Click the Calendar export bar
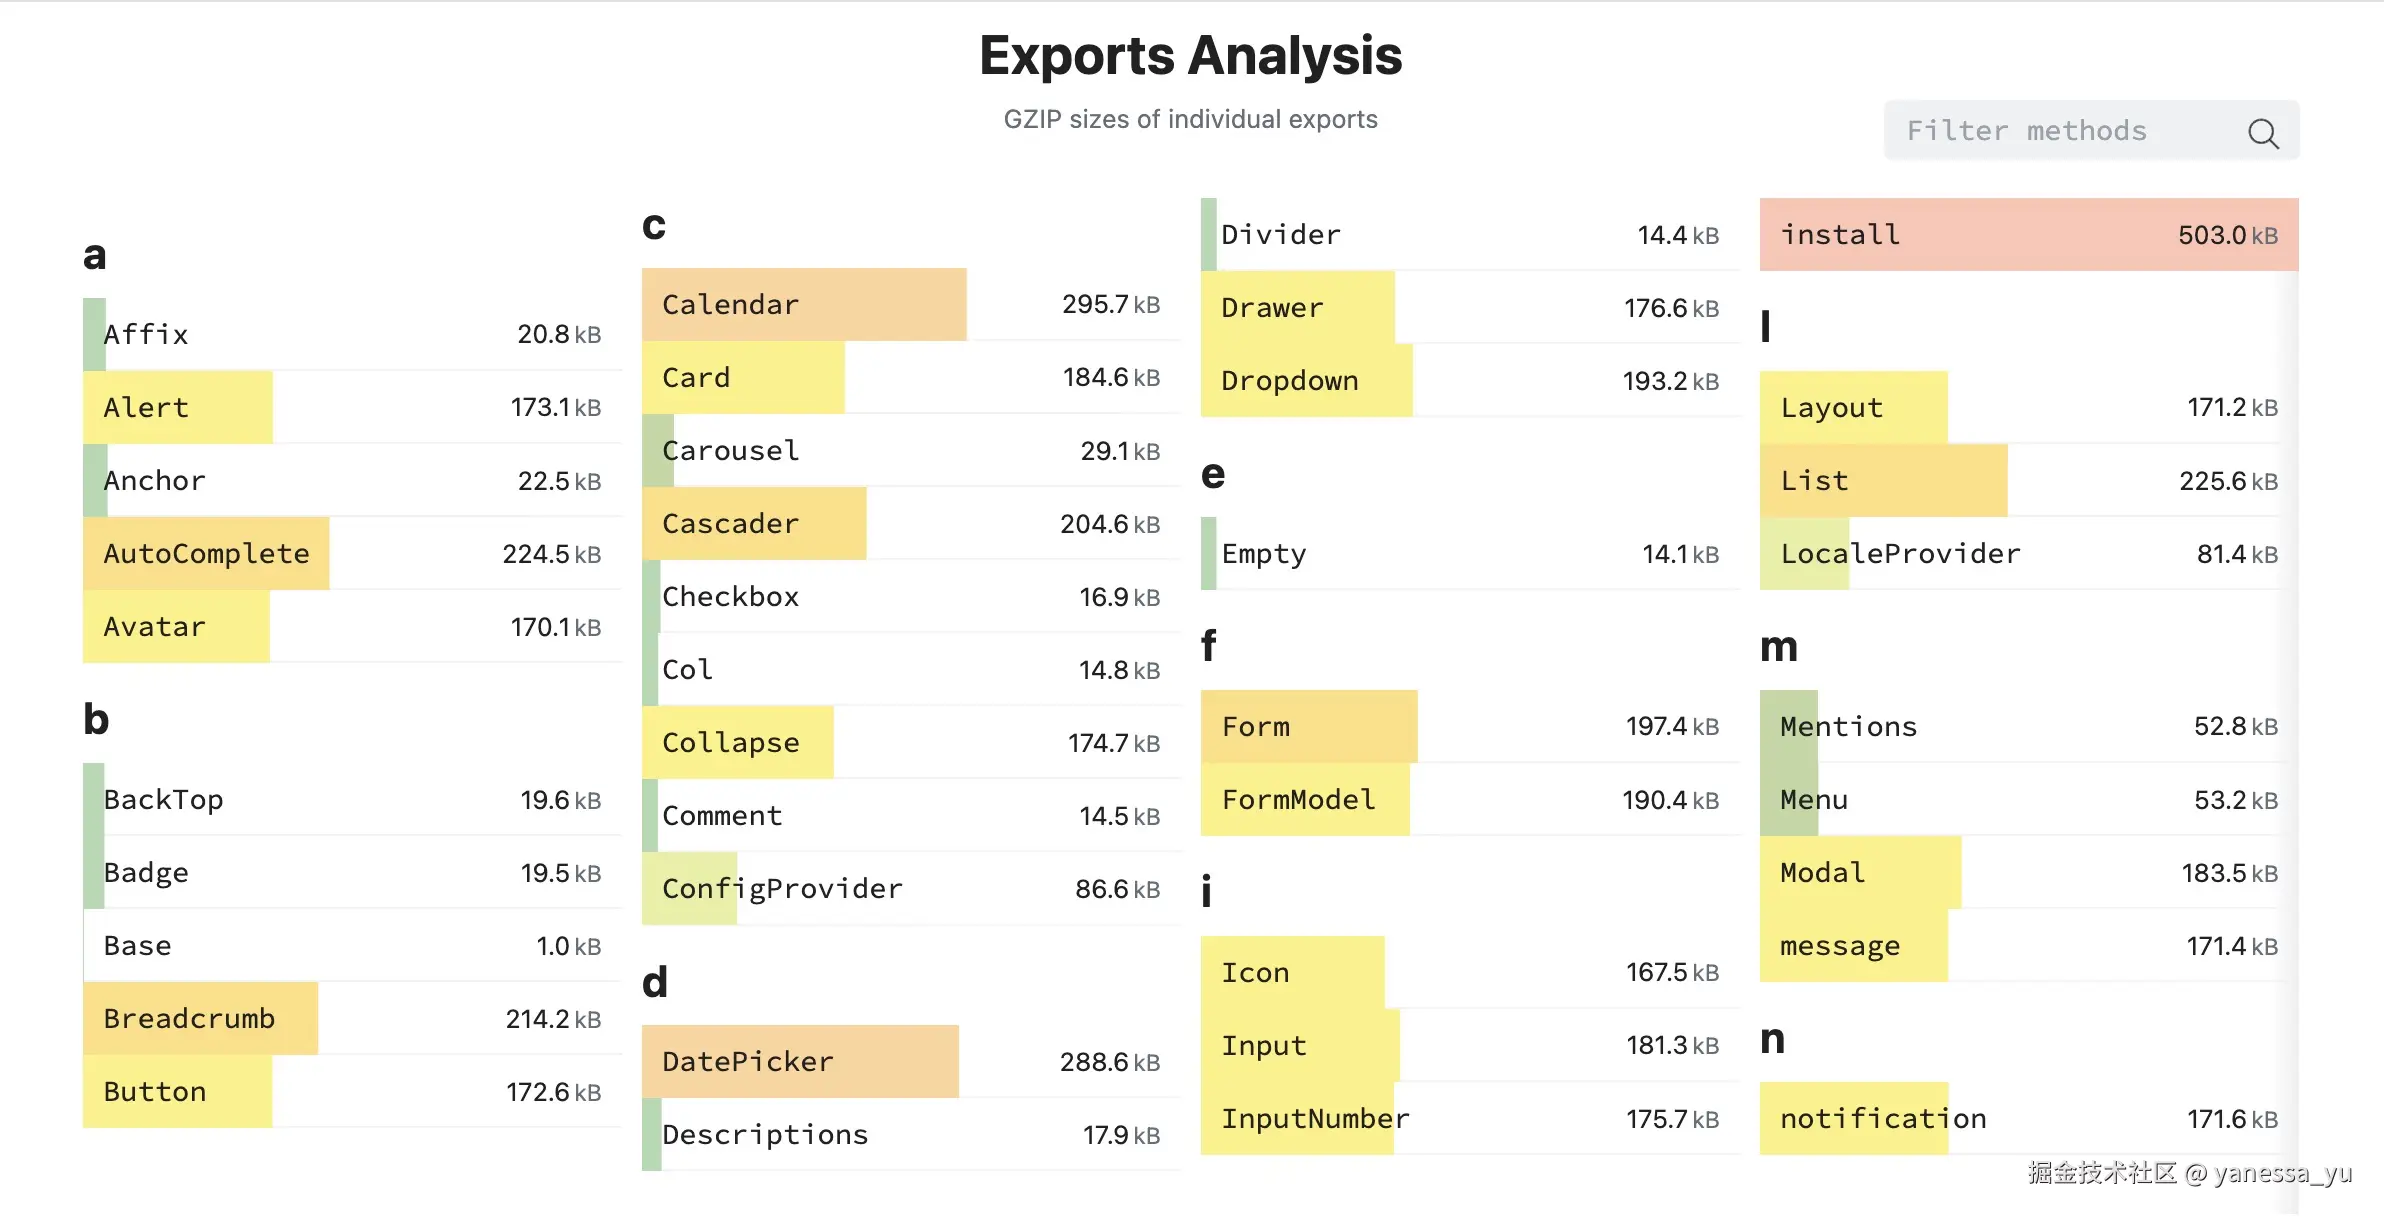This screenshot has width=2384, height=1218. 804,305
